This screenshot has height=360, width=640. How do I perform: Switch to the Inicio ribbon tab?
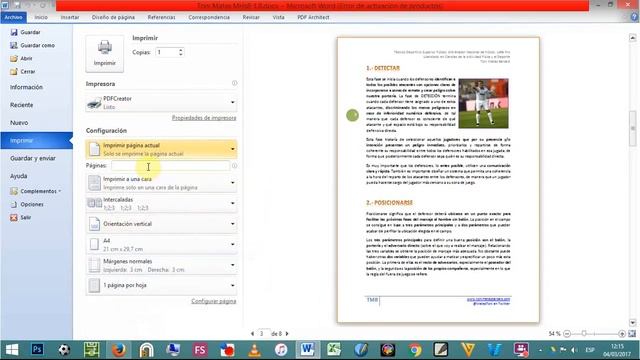(41, 17)
